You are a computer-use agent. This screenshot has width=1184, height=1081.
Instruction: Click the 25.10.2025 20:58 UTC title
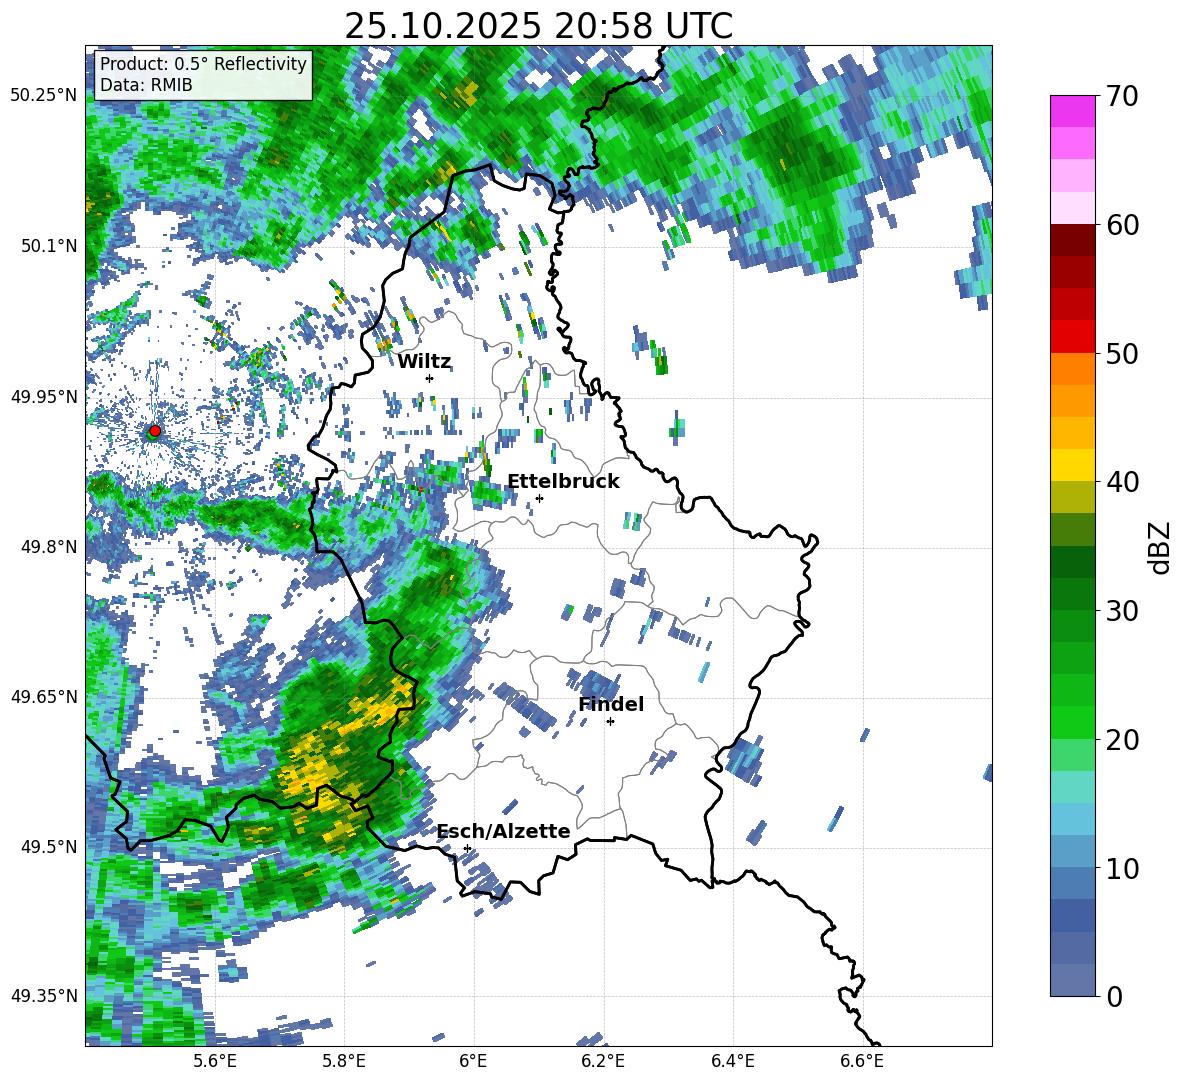(x=538, y=26)
